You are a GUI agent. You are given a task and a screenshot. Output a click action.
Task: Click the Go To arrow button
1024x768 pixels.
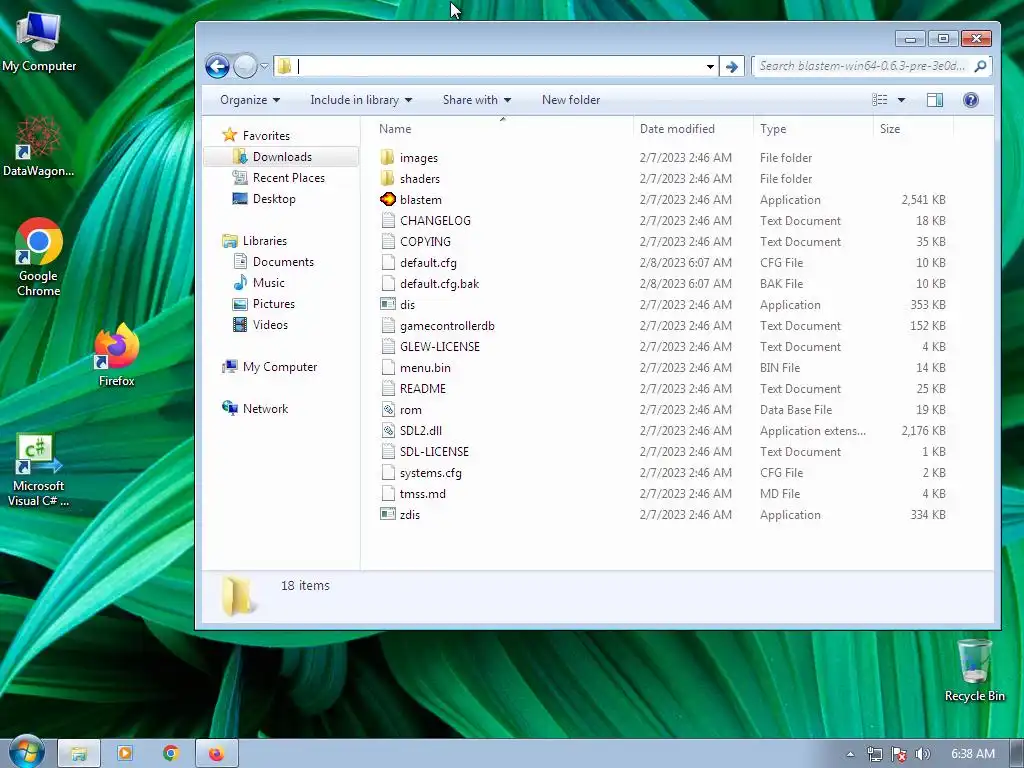pos(731,67)
